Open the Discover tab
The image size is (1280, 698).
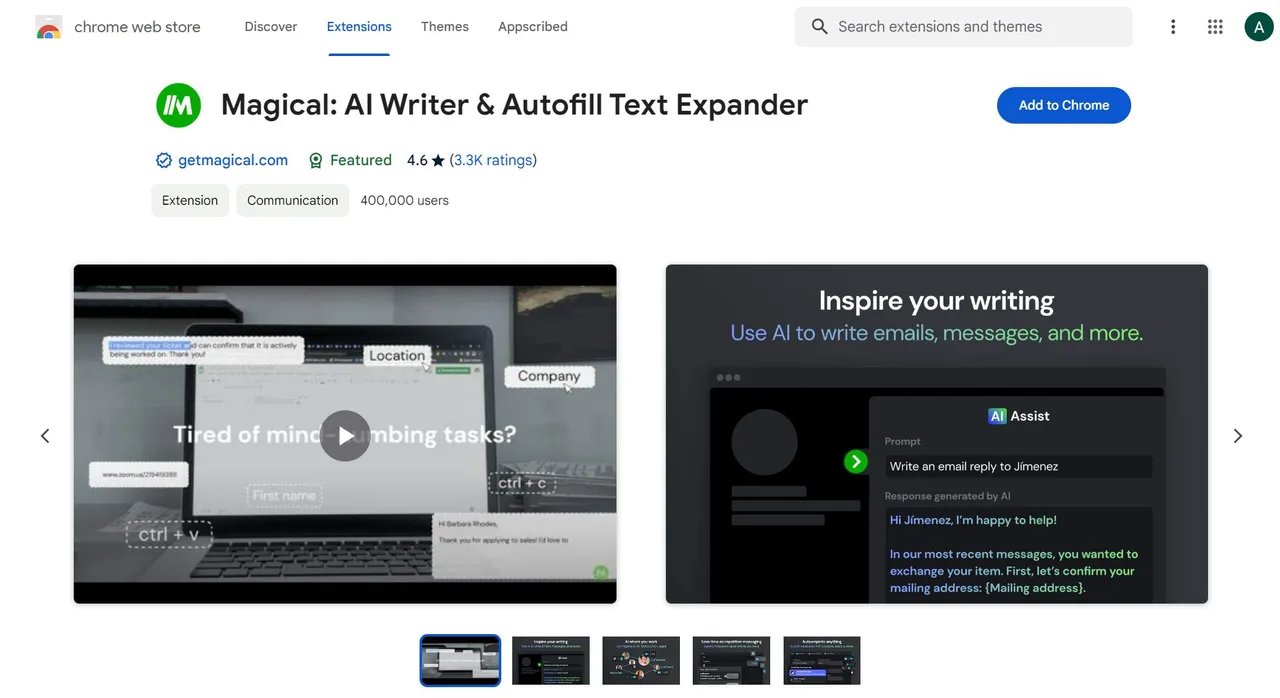click(271, 27)
